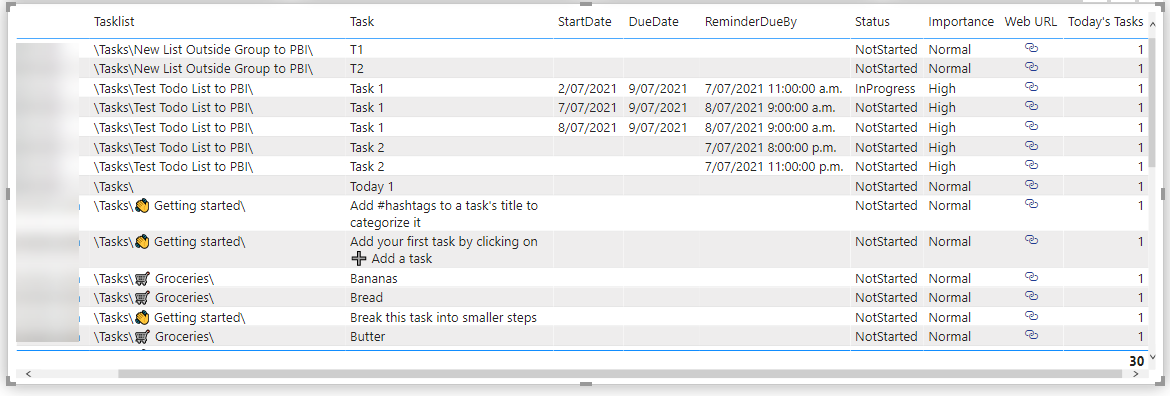The image size is (1170, 396).
Task: Select the 7/07/2021 11:00:00 p.m. reminder cell
Action: click(774, 166)
